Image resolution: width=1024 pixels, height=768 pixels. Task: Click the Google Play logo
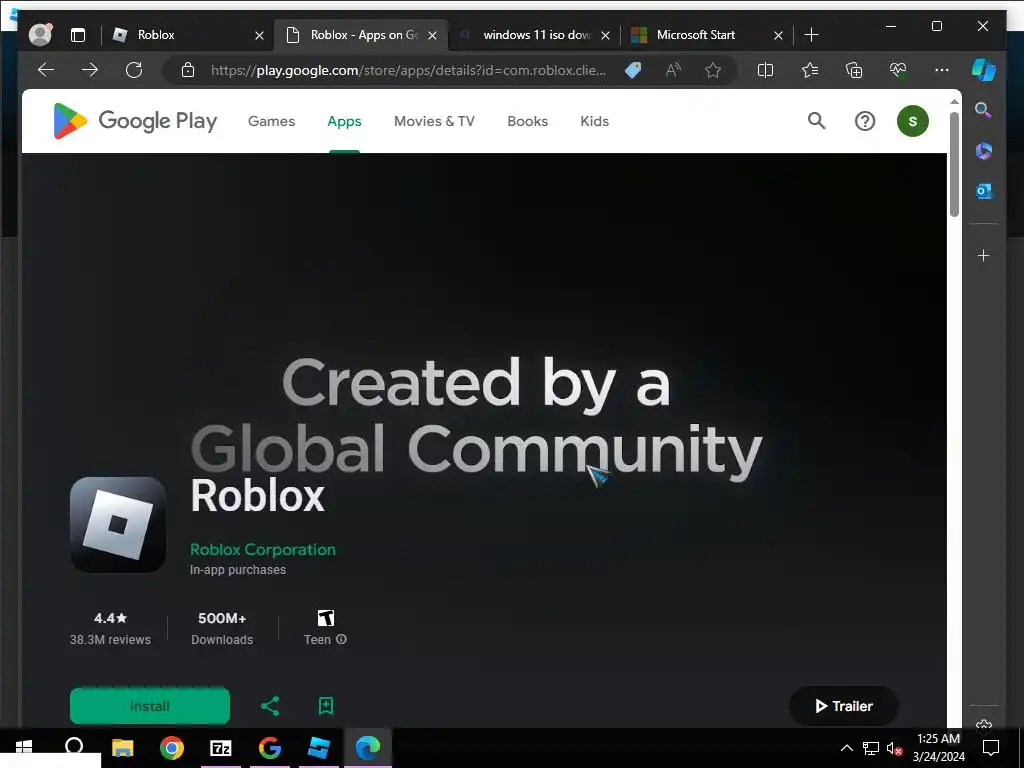(x=135, y=121)
